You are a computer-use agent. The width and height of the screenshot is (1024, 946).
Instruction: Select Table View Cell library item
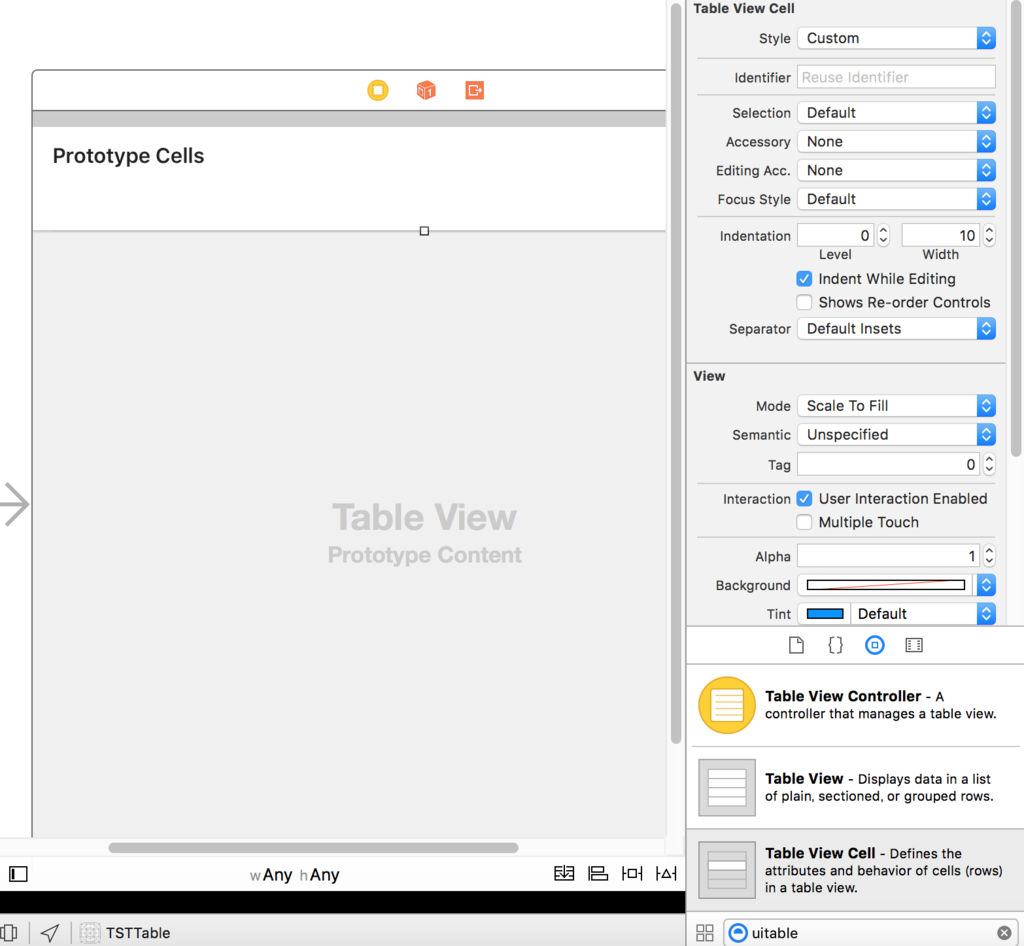856,870
